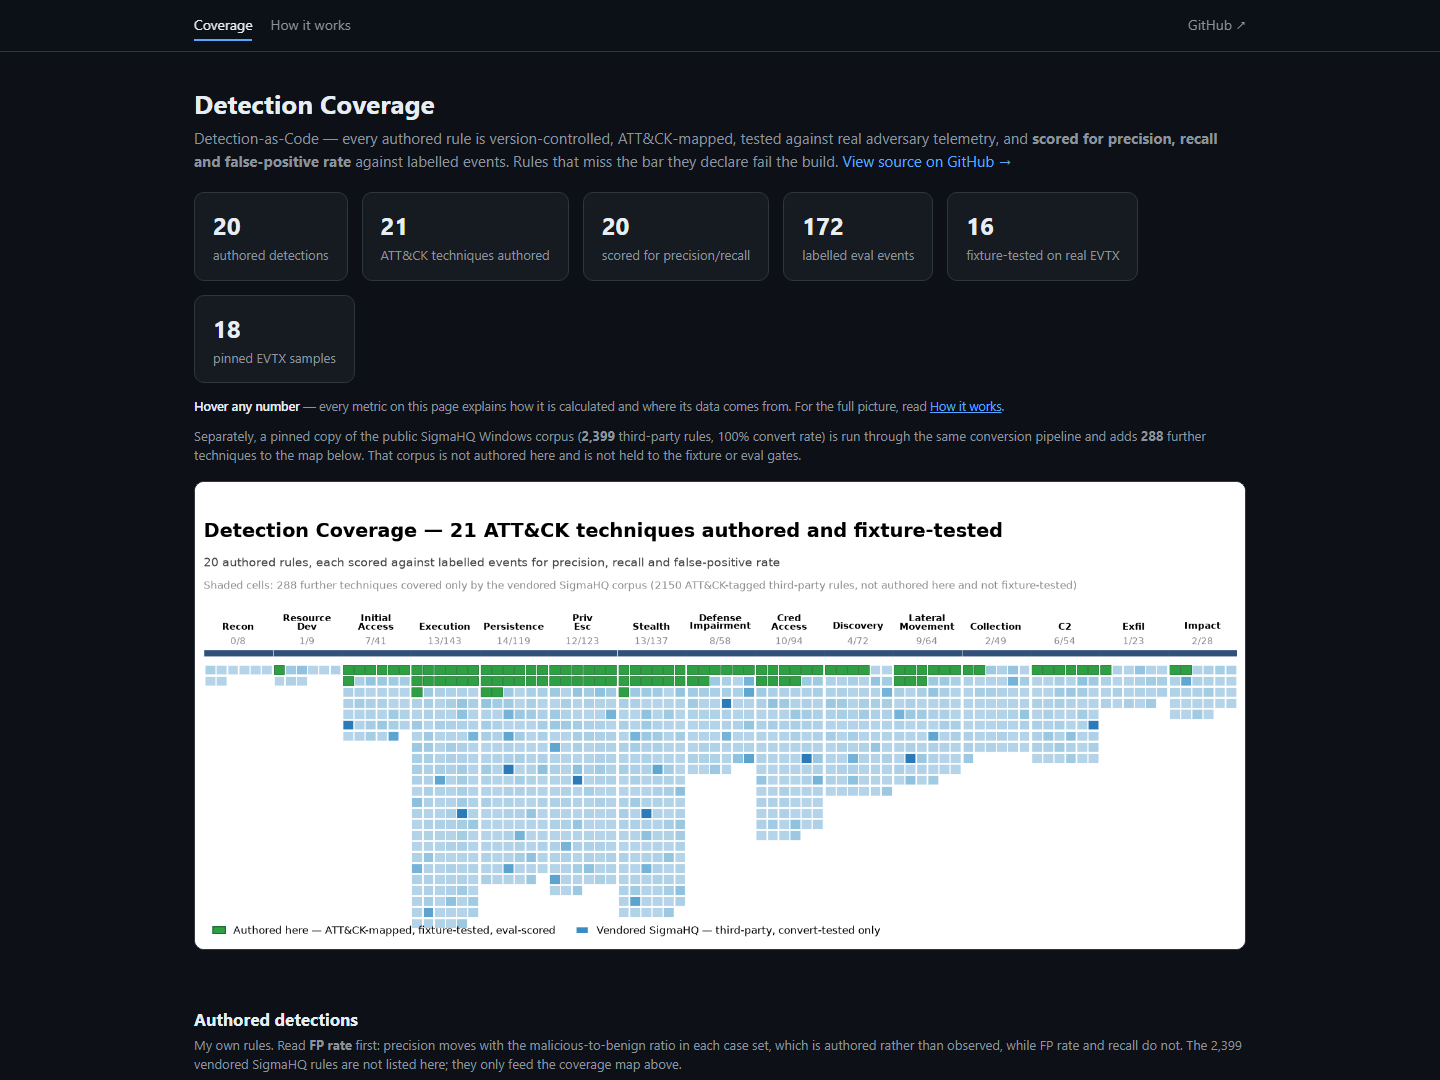Select the 21 ATT&CK techniques authored card
The height and width of the screenshot is (1080, 1440).
(465, 236)
